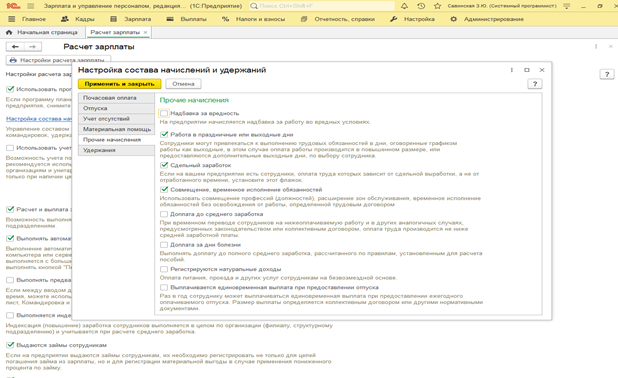Image resolution: width=618 pixels, height=378 pixels.
Task: Open the Кадры menu section
Action: tap(85, 19)
